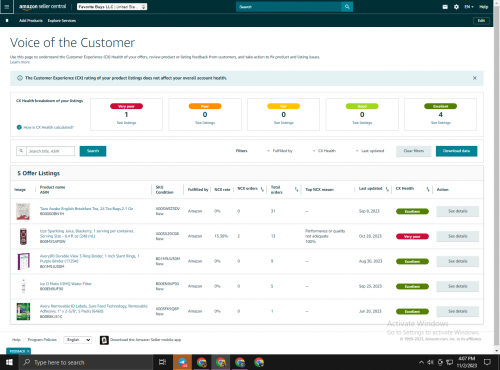Open the Favorite Buys LLC account switcher

pyautogui.click(x=112, y=7)
